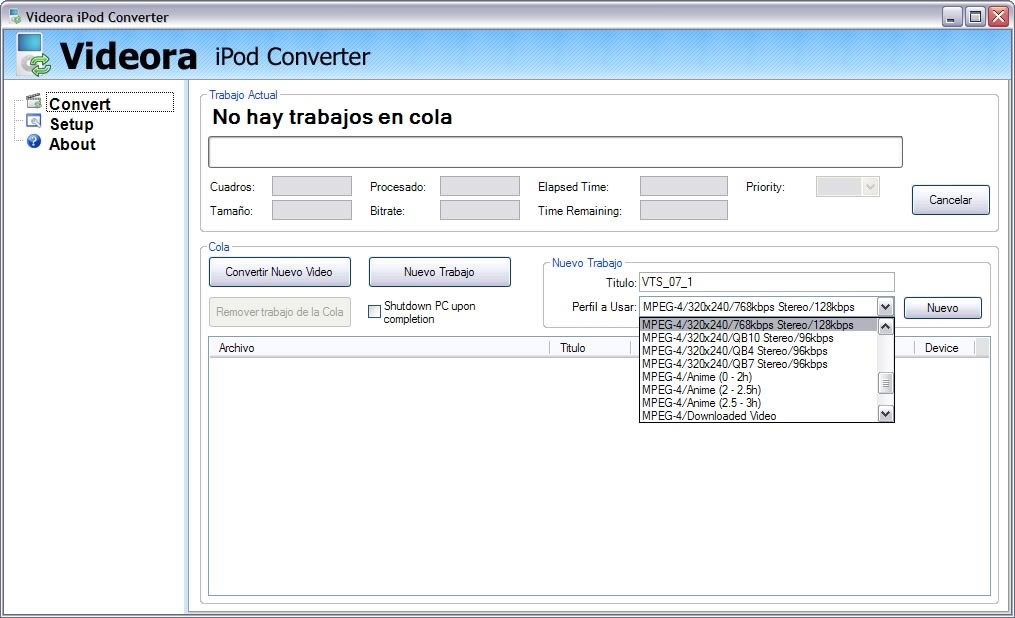Maximize the Videora window
Image resolution: width=1015 pixels, height=618 pixels.
(975, 16)
